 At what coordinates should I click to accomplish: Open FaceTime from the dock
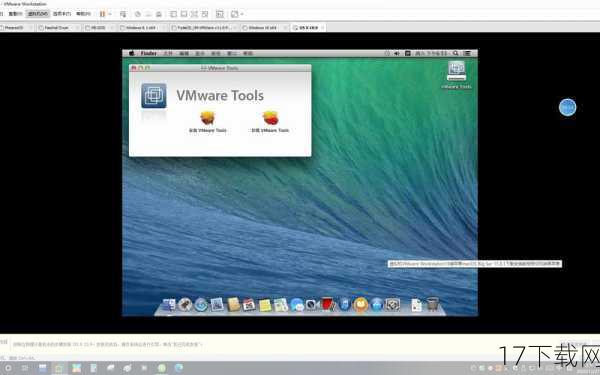pyautogui.click(x=313, y=305)
